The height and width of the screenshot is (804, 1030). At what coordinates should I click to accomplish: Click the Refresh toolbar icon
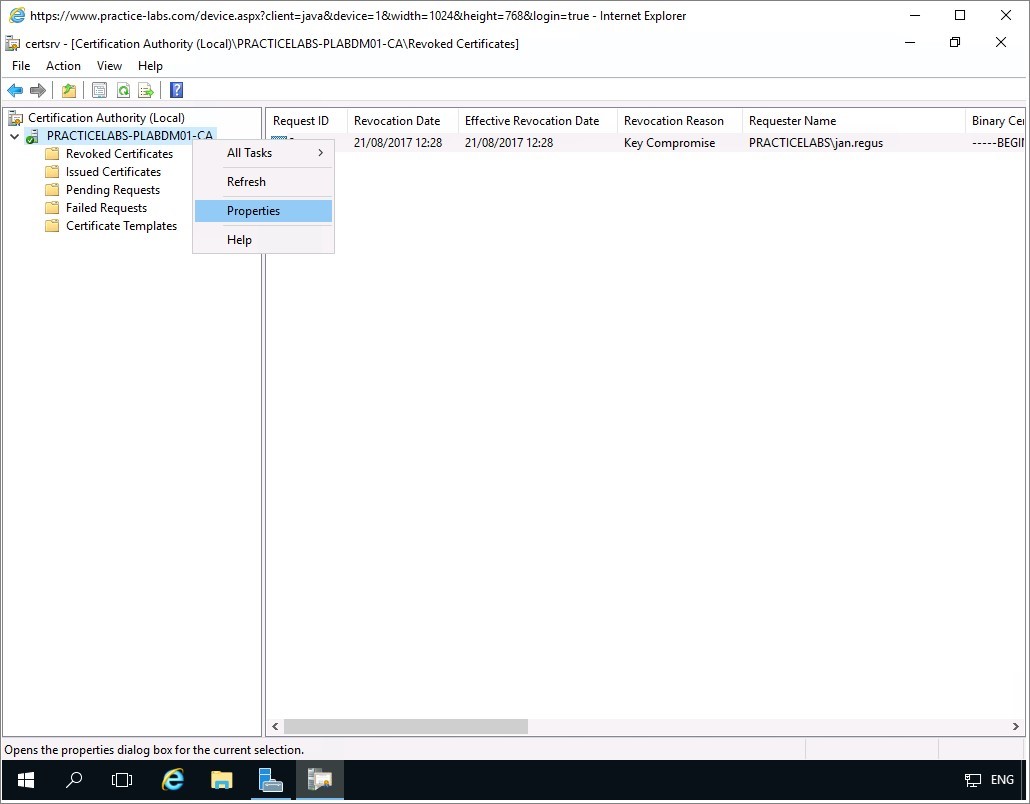pos(123,90)
